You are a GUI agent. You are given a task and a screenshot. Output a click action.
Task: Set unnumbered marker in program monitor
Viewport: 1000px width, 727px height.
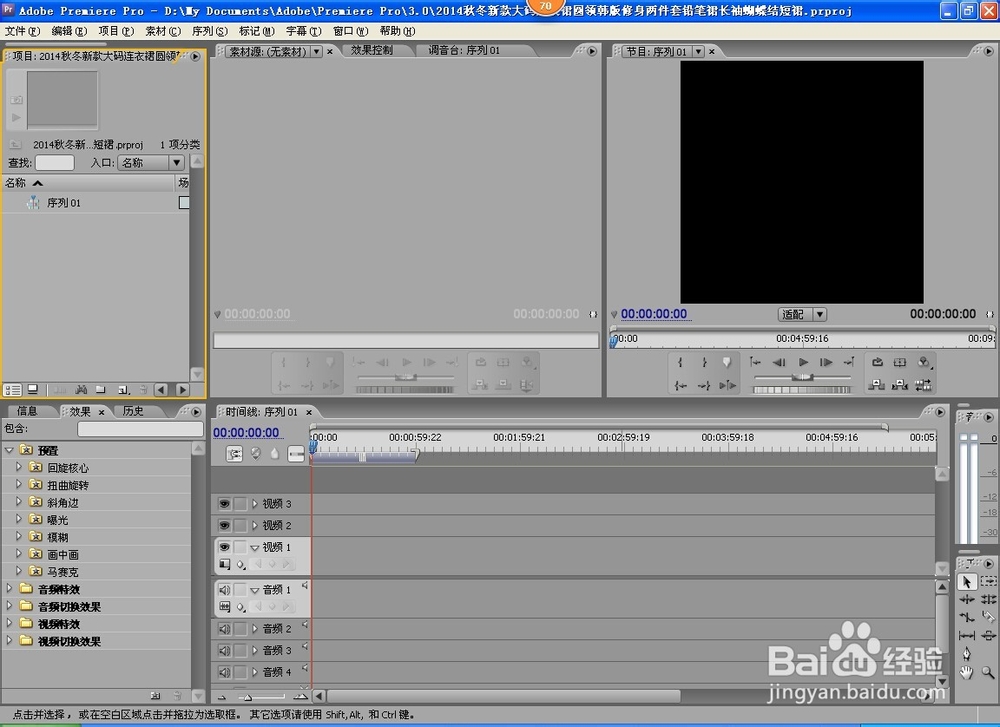tap(726, 362)
